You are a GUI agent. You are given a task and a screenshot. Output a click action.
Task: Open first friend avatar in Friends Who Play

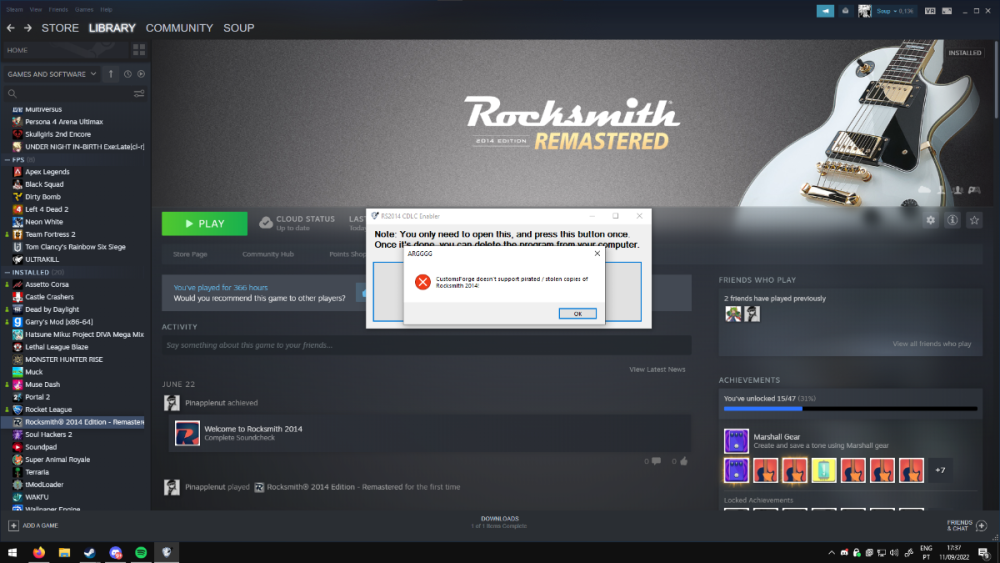tap(733, 314)
